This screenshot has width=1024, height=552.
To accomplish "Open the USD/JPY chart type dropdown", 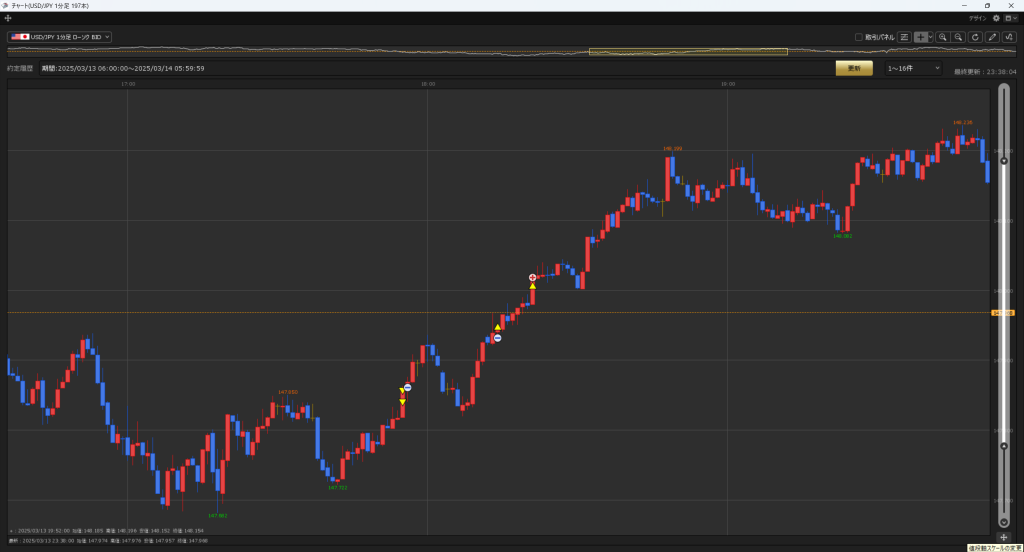I will pos(59,37).
